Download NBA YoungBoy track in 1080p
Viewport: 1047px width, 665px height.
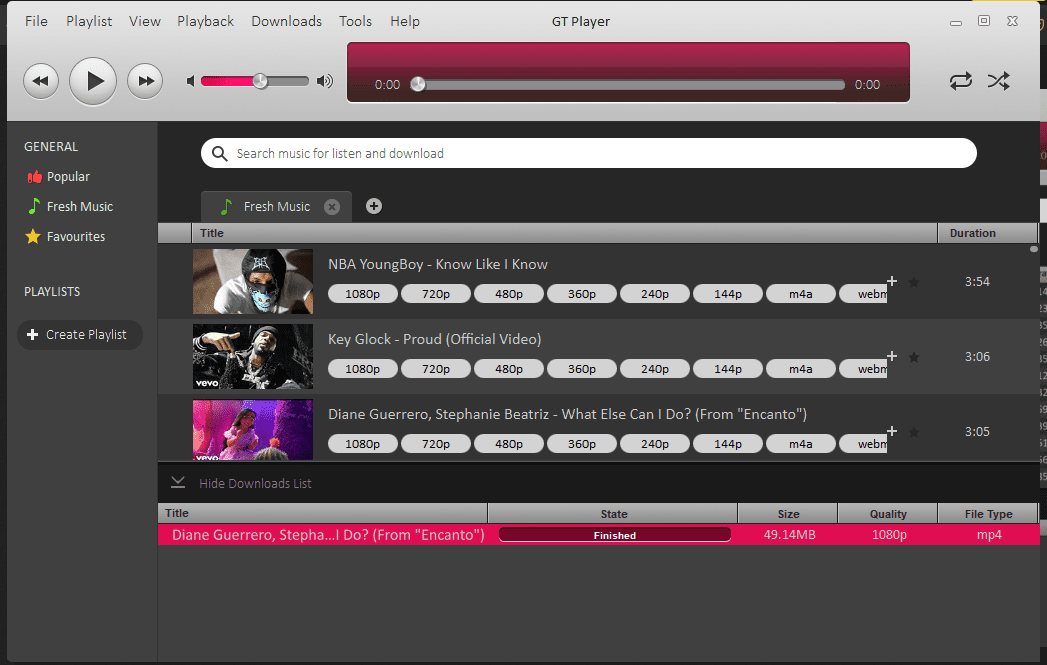[363, 294]
